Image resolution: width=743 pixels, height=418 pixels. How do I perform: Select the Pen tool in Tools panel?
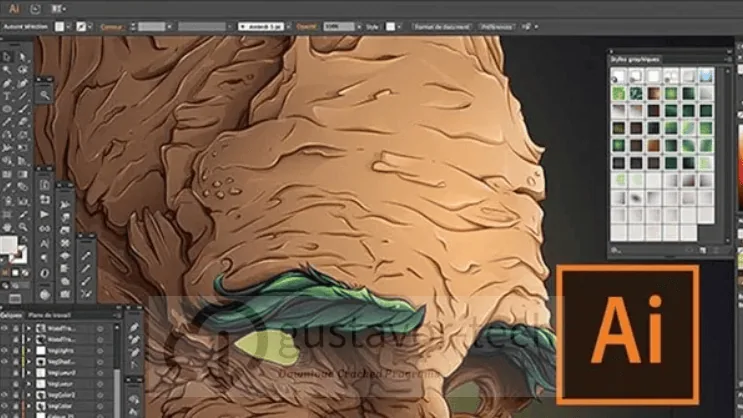(7, 83)
